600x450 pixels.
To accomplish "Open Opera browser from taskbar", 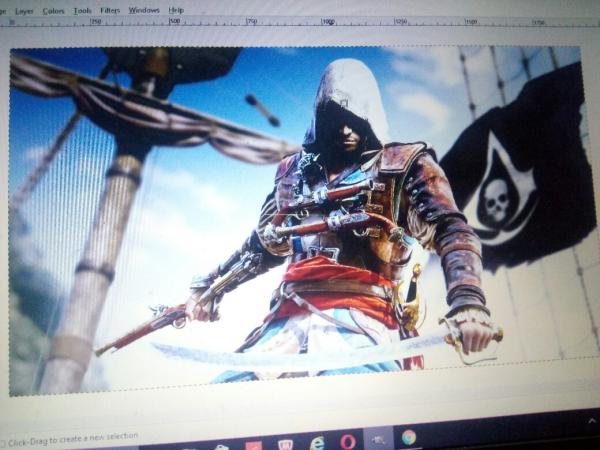I will (x=347, y=441).
